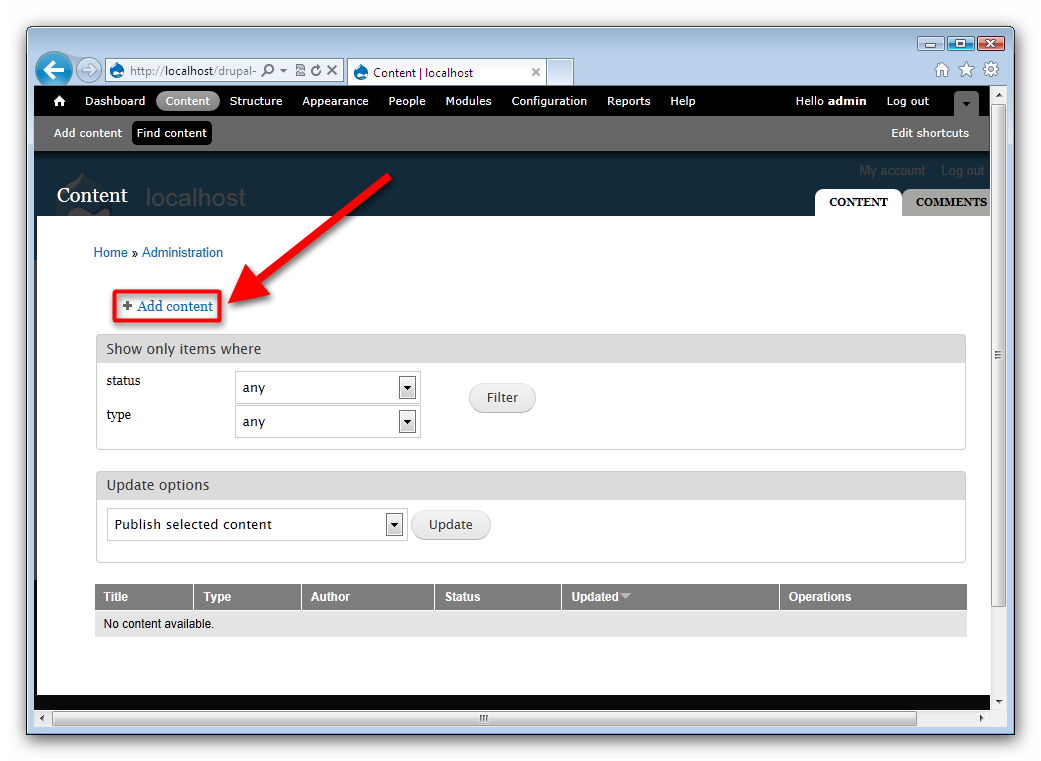Click the browser Back arrow button

(54, 70)
